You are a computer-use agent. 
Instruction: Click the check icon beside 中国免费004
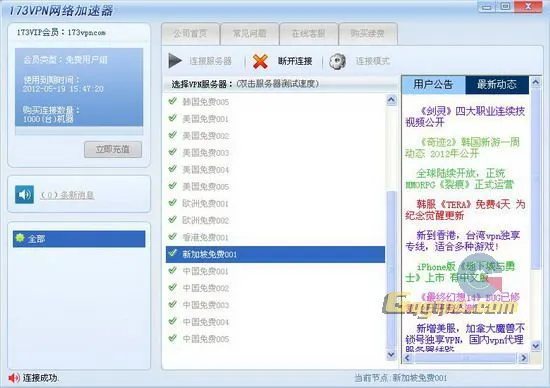click(x=172, y=321)
